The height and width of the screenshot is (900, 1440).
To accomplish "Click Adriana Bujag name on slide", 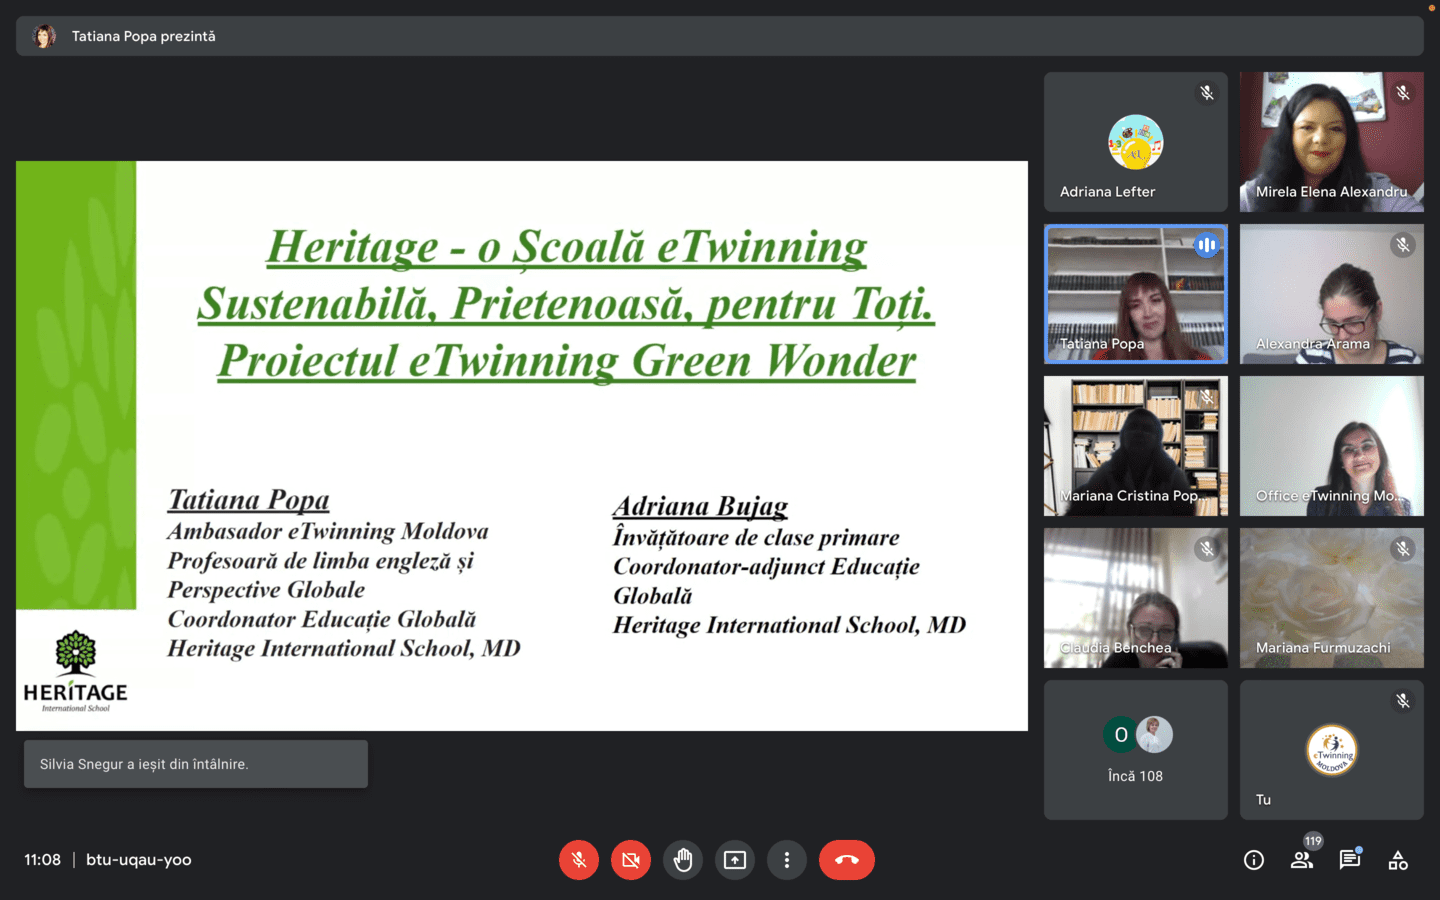I will (x=700, y=506).
